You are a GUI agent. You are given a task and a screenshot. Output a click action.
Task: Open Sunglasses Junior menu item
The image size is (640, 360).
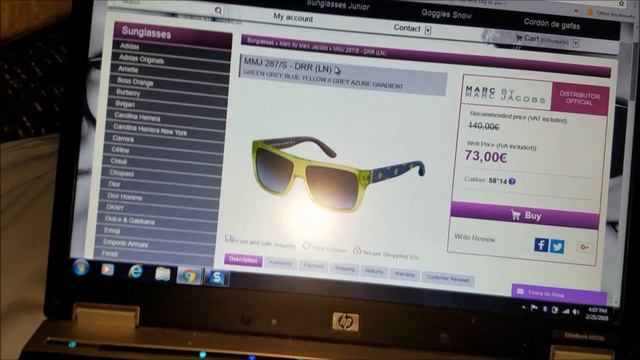(x=338, y=6)
